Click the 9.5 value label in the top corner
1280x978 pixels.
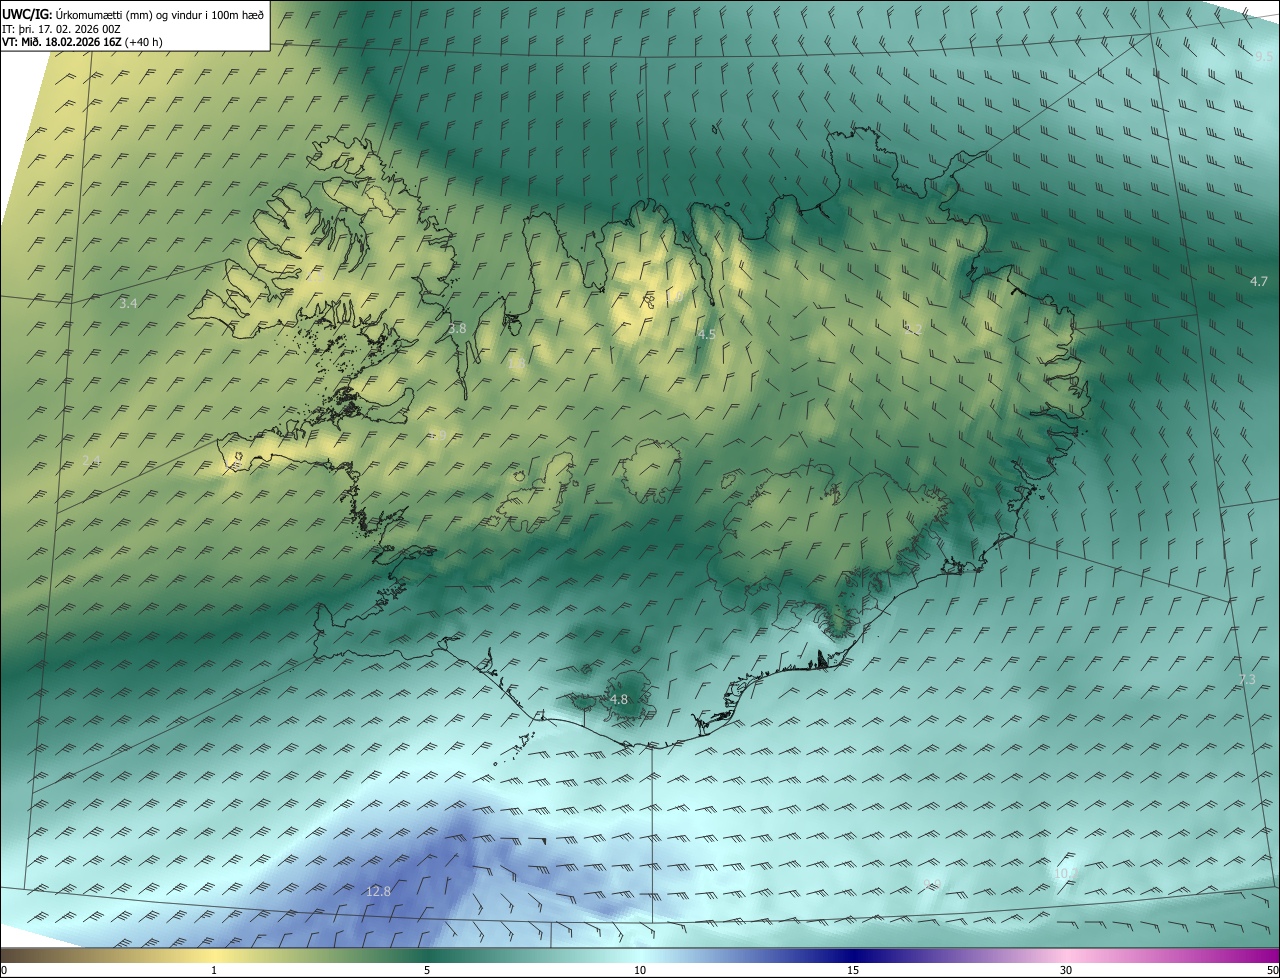(1263, 57)
